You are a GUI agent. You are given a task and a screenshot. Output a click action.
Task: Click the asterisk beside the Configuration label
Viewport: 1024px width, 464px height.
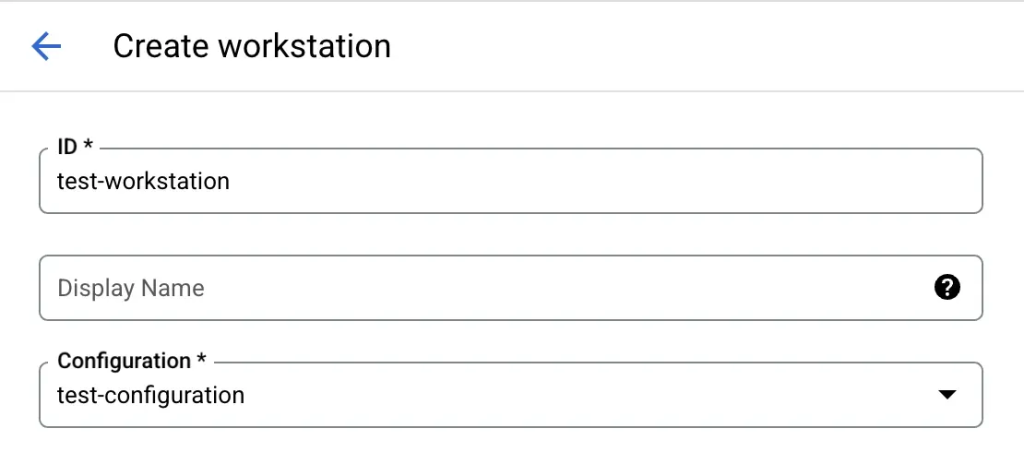click(x=202, y=360)
